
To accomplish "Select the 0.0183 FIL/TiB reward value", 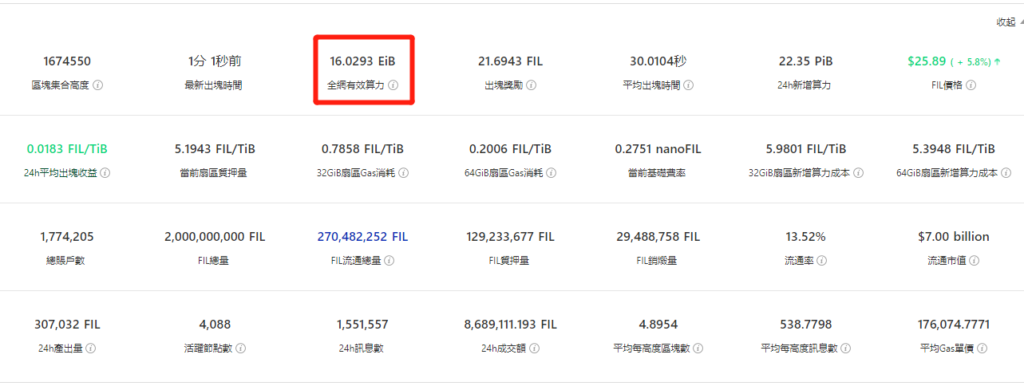I will [67, 149].
